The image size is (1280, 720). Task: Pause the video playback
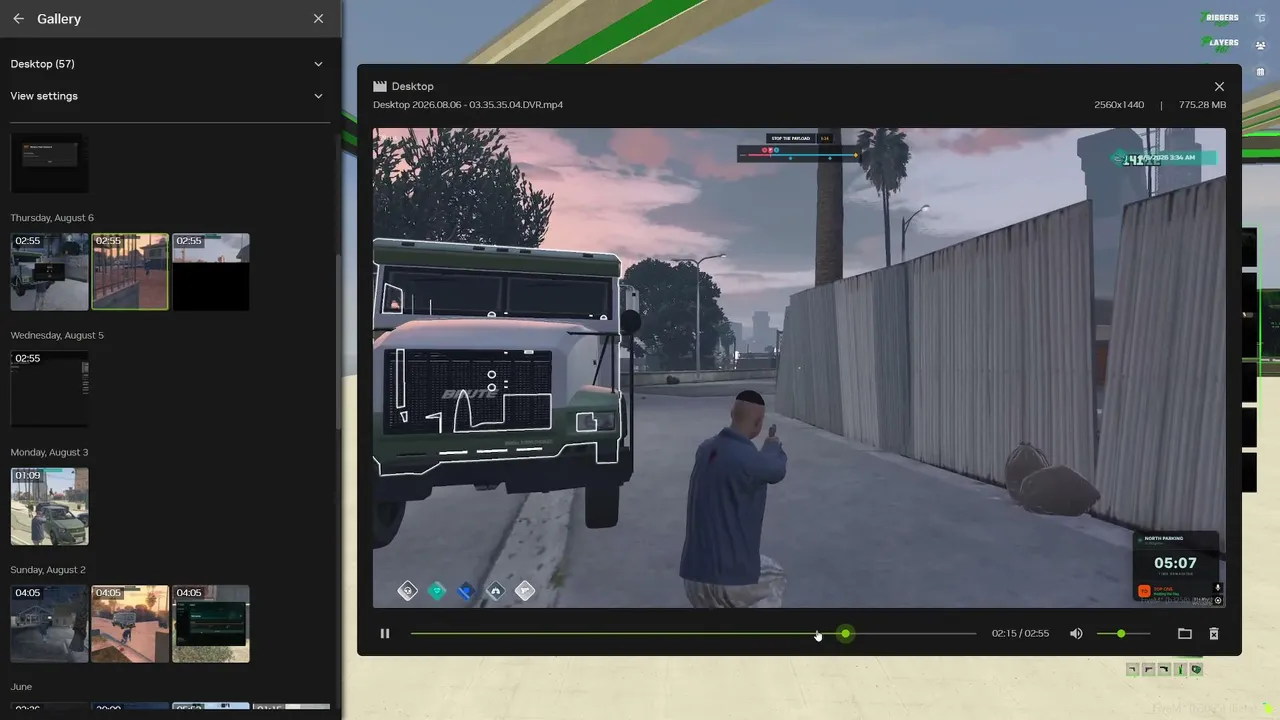point(385,634)
